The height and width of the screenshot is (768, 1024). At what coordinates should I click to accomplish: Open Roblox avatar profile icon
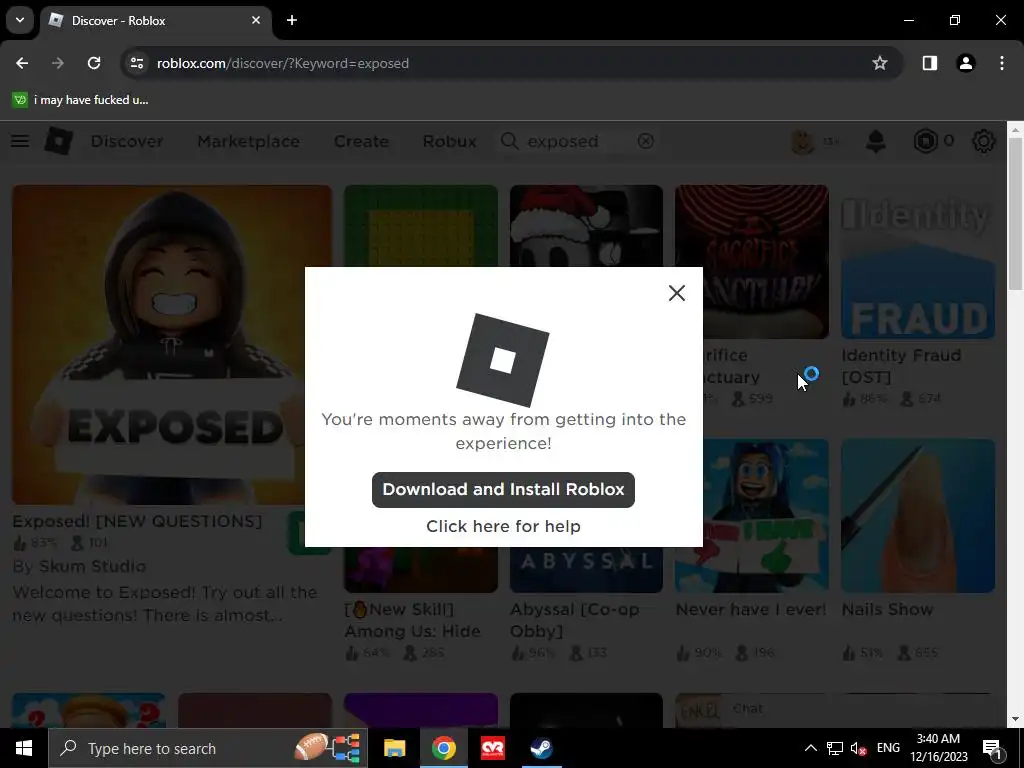point(803,141)
